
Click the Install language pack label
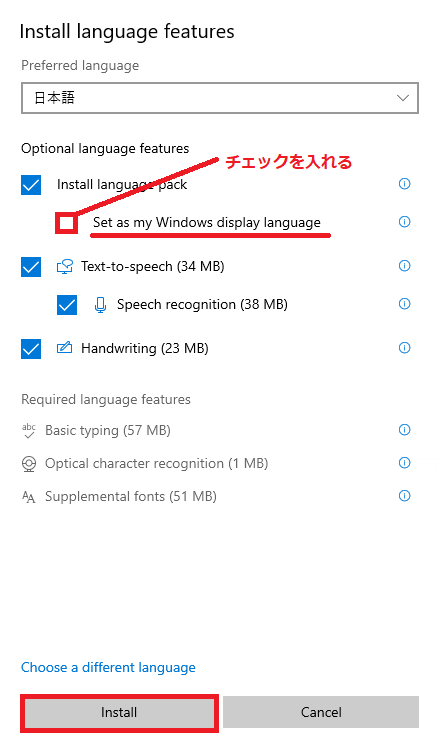[122, 184]
